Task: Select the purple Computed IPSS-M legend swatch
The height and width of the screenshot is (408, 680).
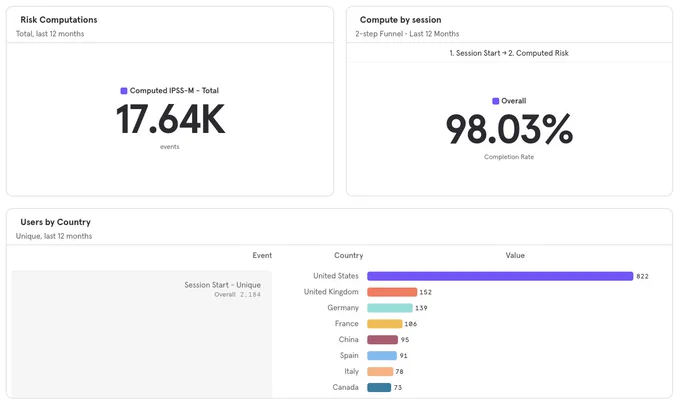Action: [x=124, y=91]
